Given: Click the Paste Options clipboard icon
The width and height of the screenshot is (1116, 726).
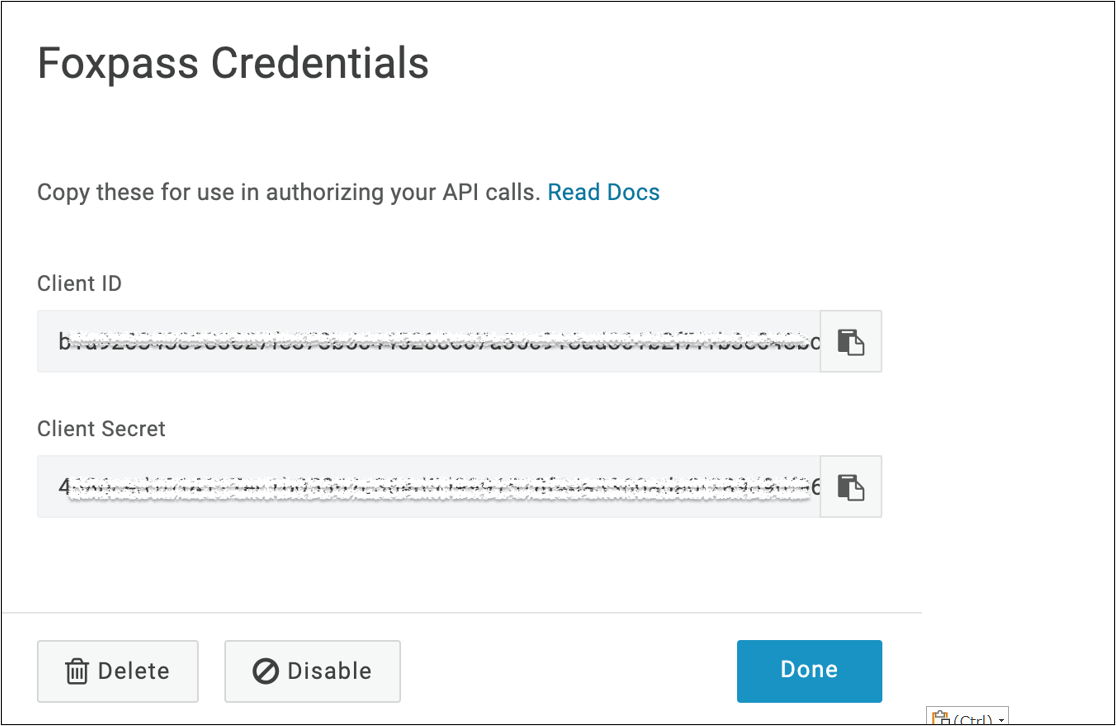Looking at the screenshot, I should point(941,717).
